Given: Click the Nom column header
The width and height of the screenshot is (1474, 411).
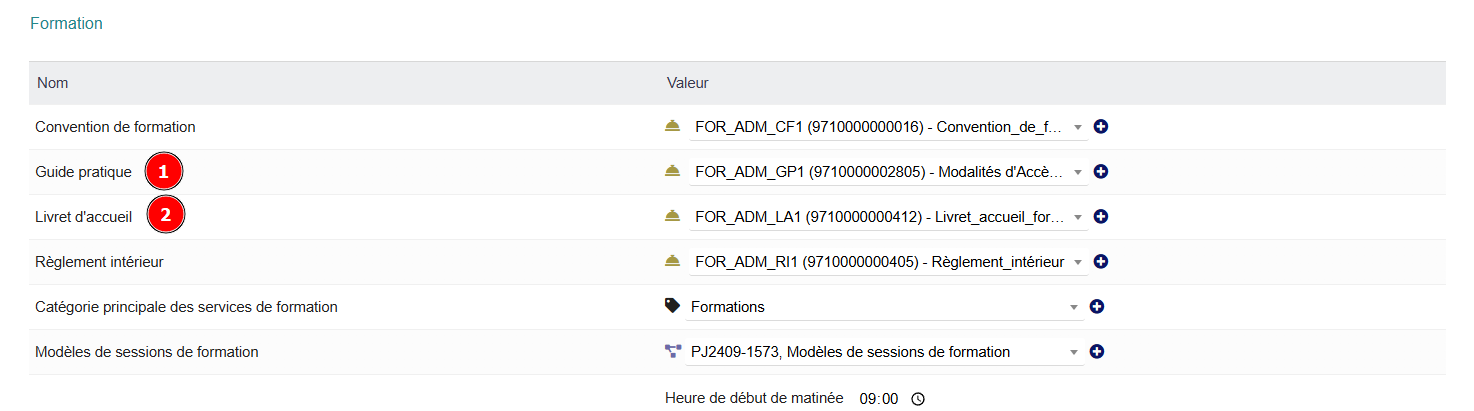Looking at the screenshot, I should [x=52, y=83].
